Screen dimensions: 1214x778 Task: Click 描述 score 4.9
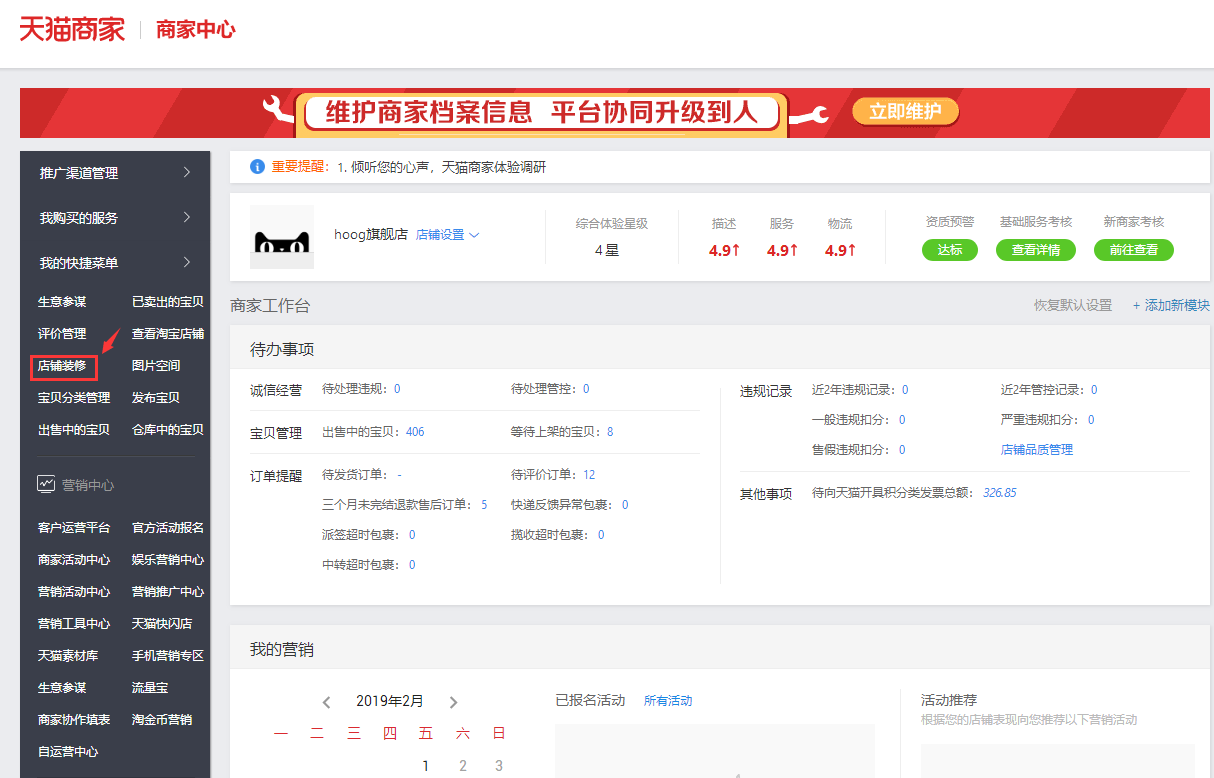724,251
